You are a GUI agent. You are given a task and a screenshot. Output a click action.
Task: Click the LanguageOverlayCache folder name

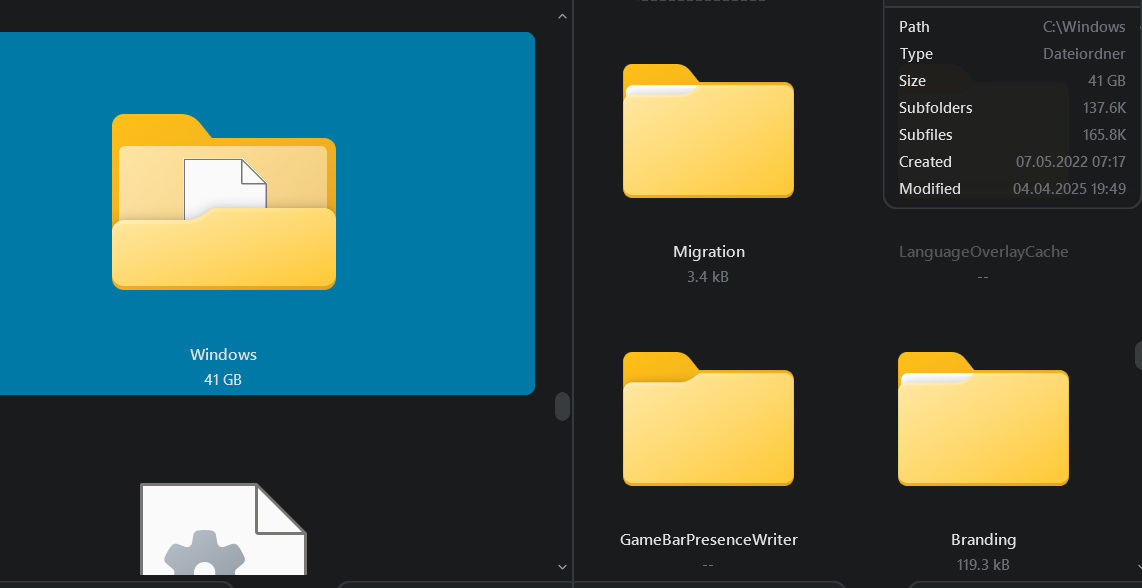983,252
